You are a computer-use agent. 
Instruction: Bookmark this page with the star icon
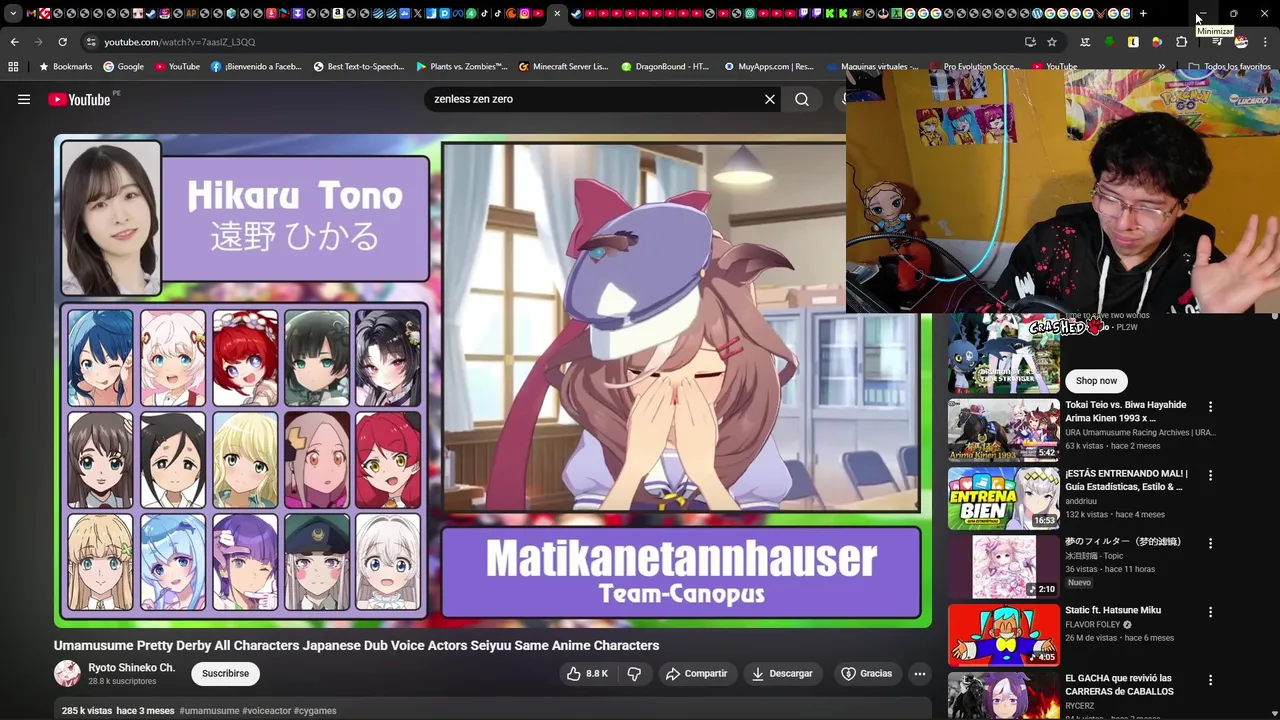click(1052, 42)
